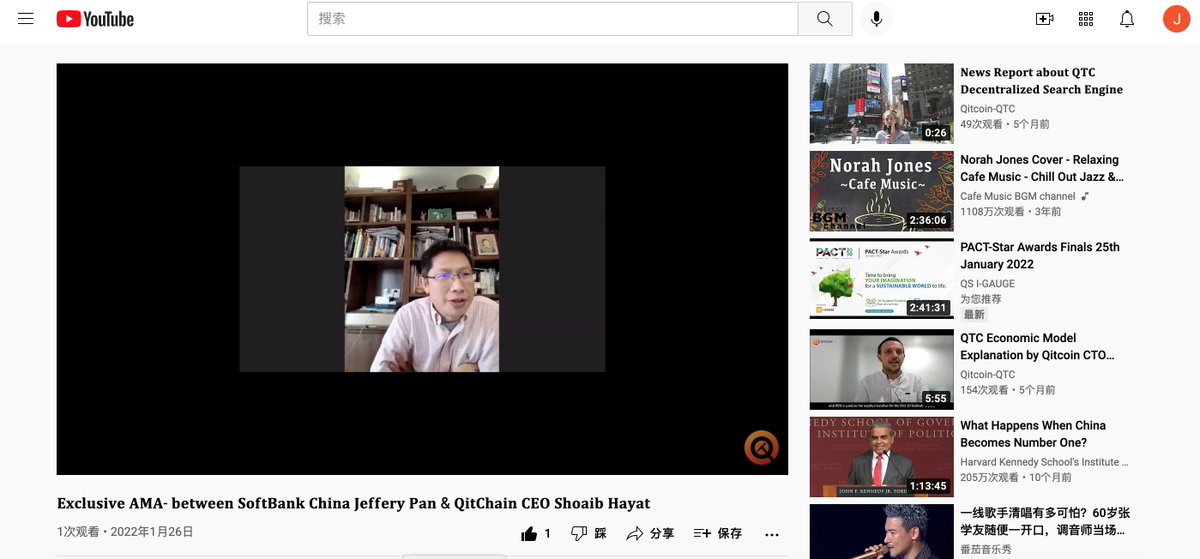Click the search text field

point(553,19)
